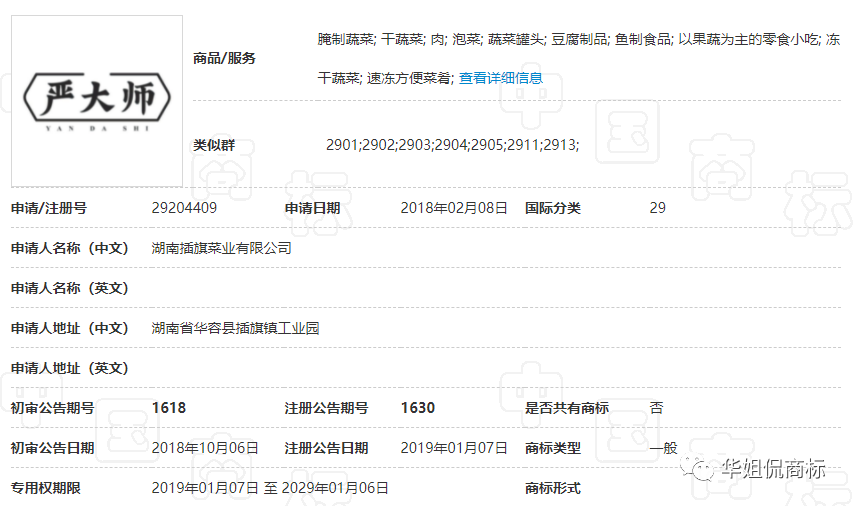The height and width of the screenshot is (506, 853).
Task: Click the goods list beginning 腌制蔬菜
Action: pos(578,39)
